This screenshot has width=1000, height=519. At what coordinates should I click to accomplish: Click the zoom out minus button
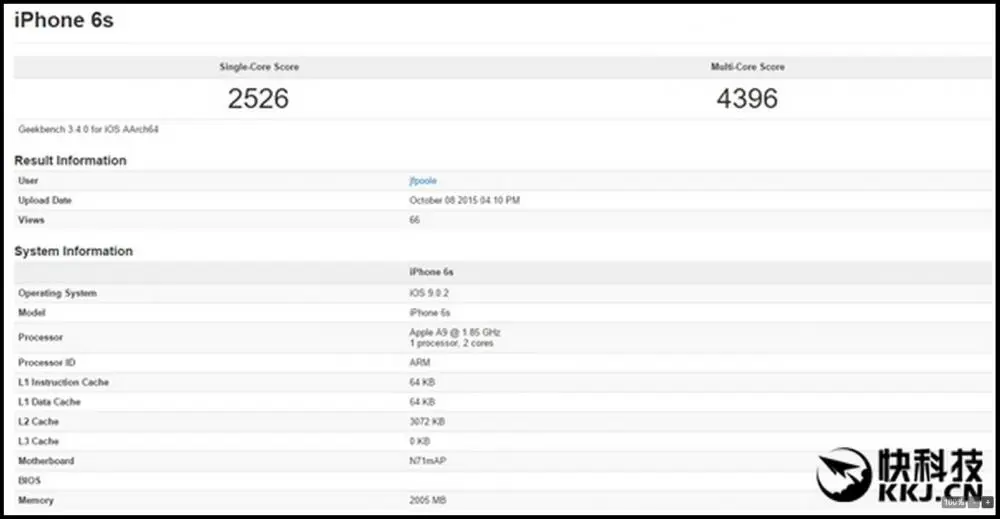point(974,503)
